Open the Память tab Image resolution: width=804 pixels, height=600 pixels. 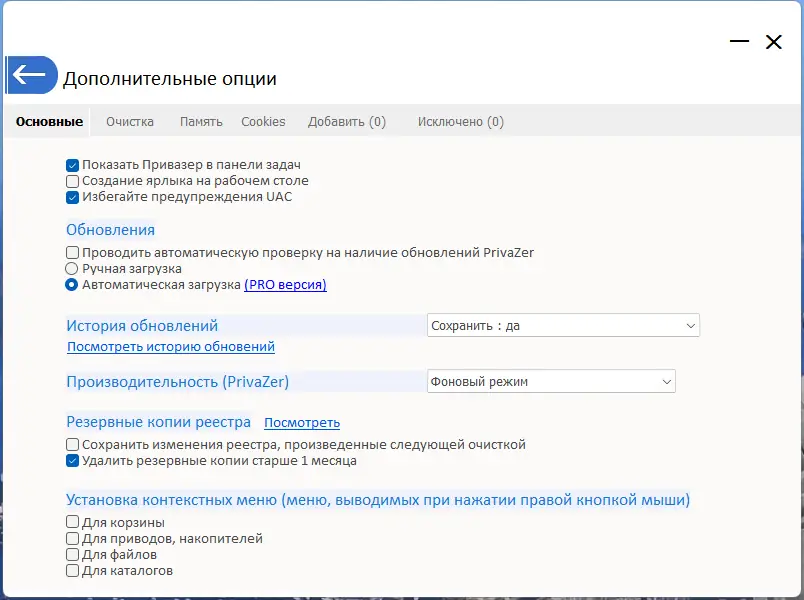pos(201,122)
